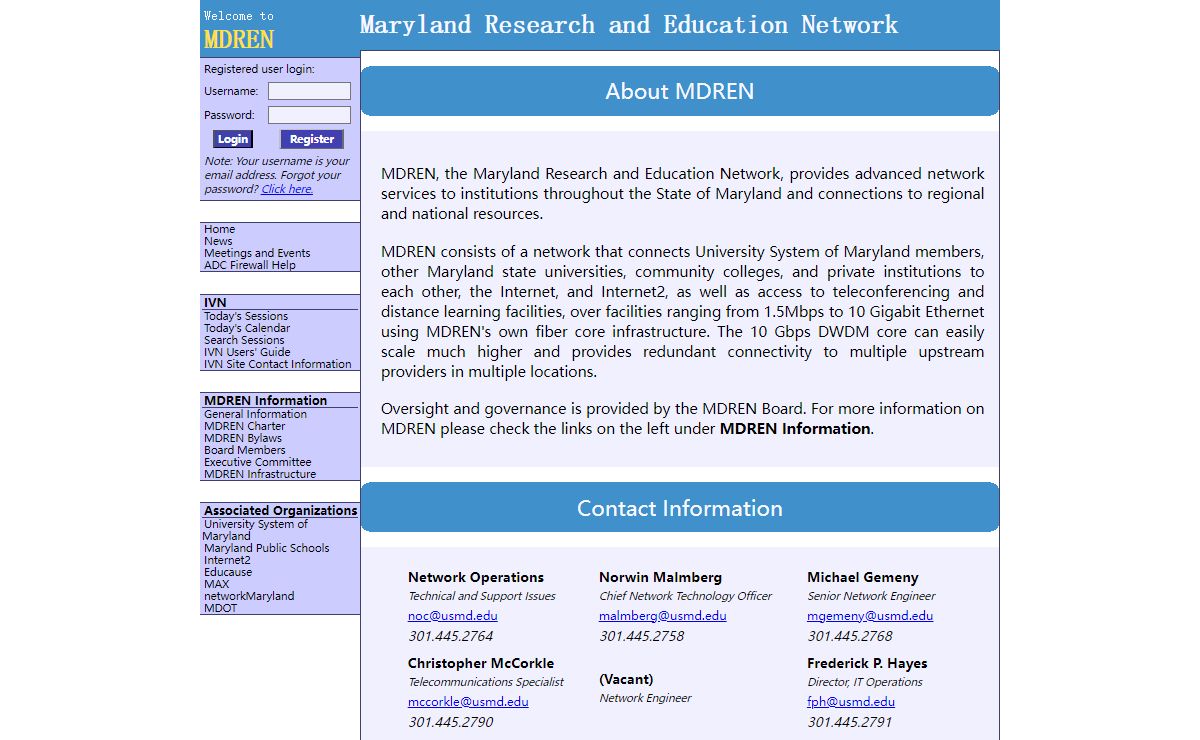This screenshot has width=1200, height=740.
Task: Focus the Password input field
Action: point(309,115)
